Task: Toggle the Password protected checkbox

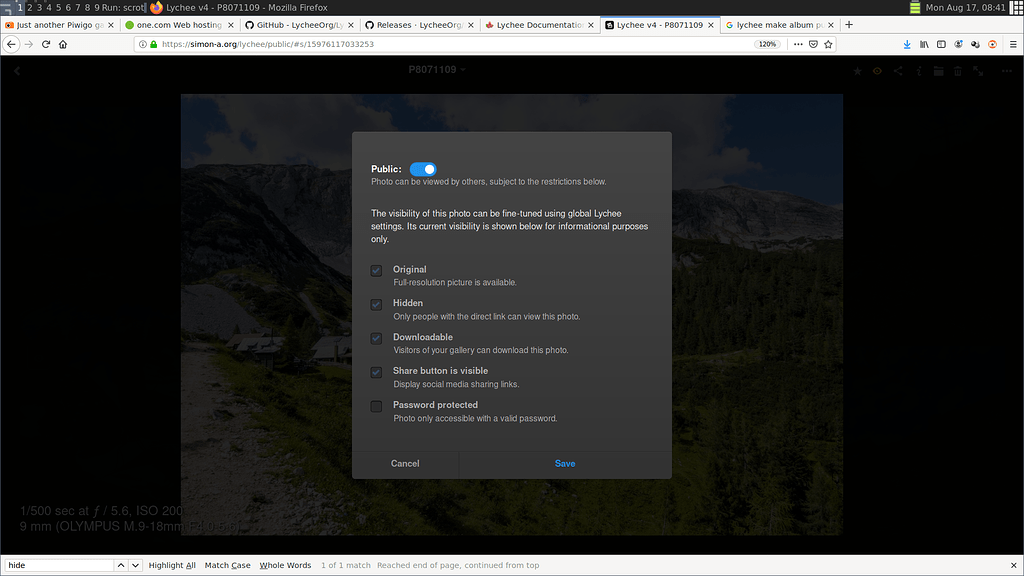Action: click(377, 406)
